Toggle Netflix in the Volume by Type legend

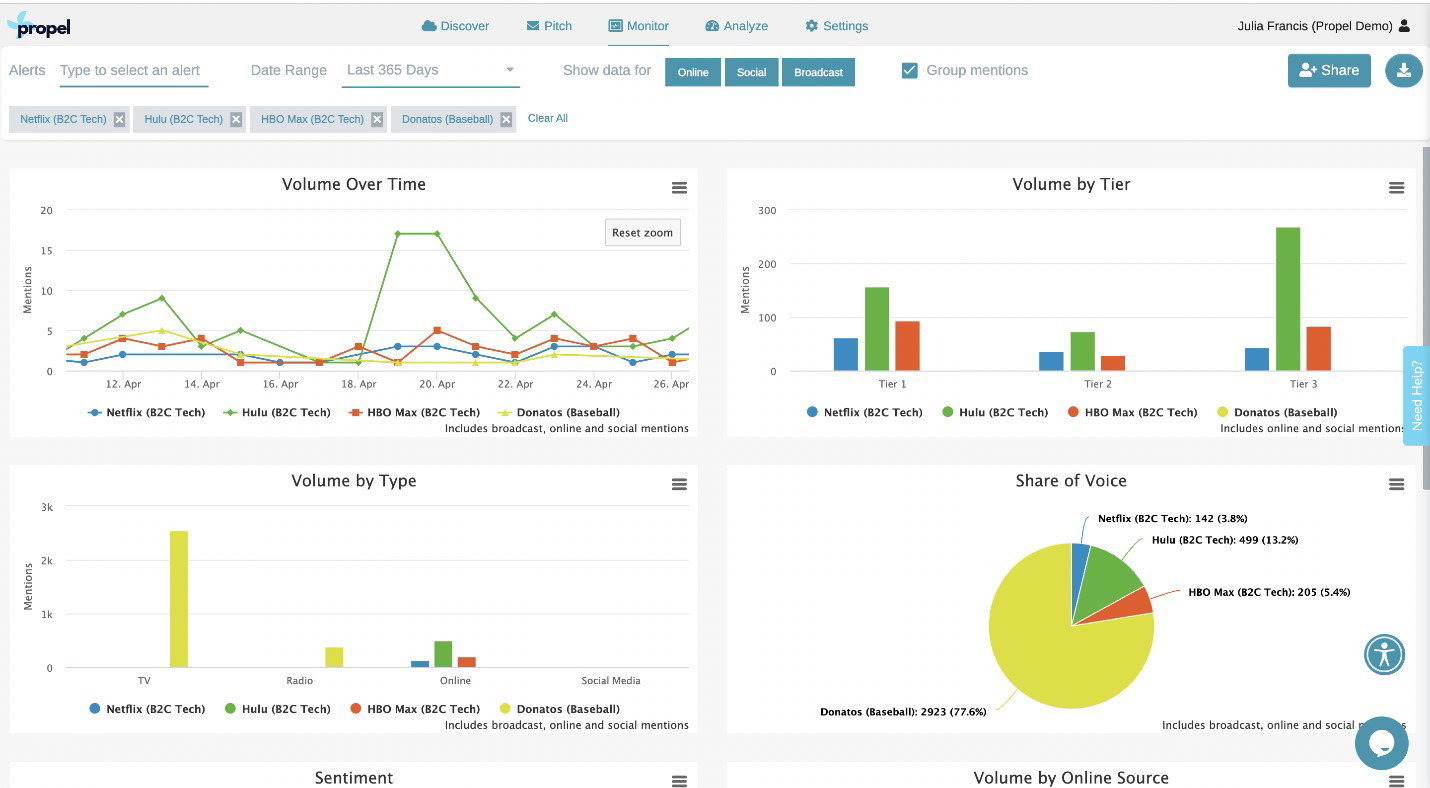[x=147, y=709]
